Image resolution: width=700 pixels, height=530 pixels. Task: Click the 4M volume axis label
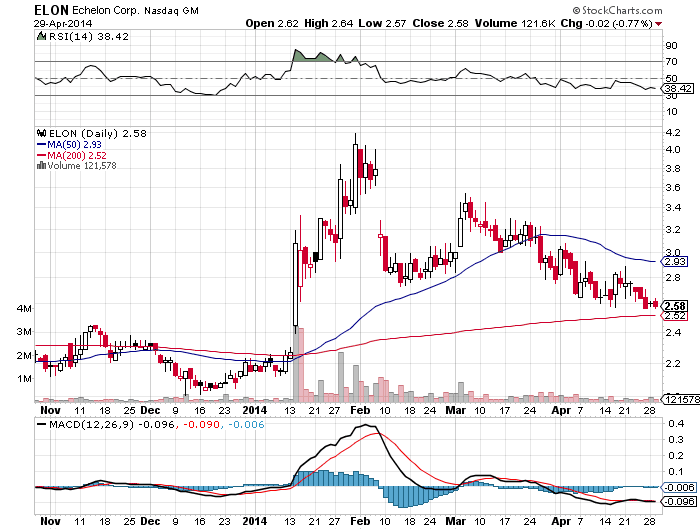[25, 309]
